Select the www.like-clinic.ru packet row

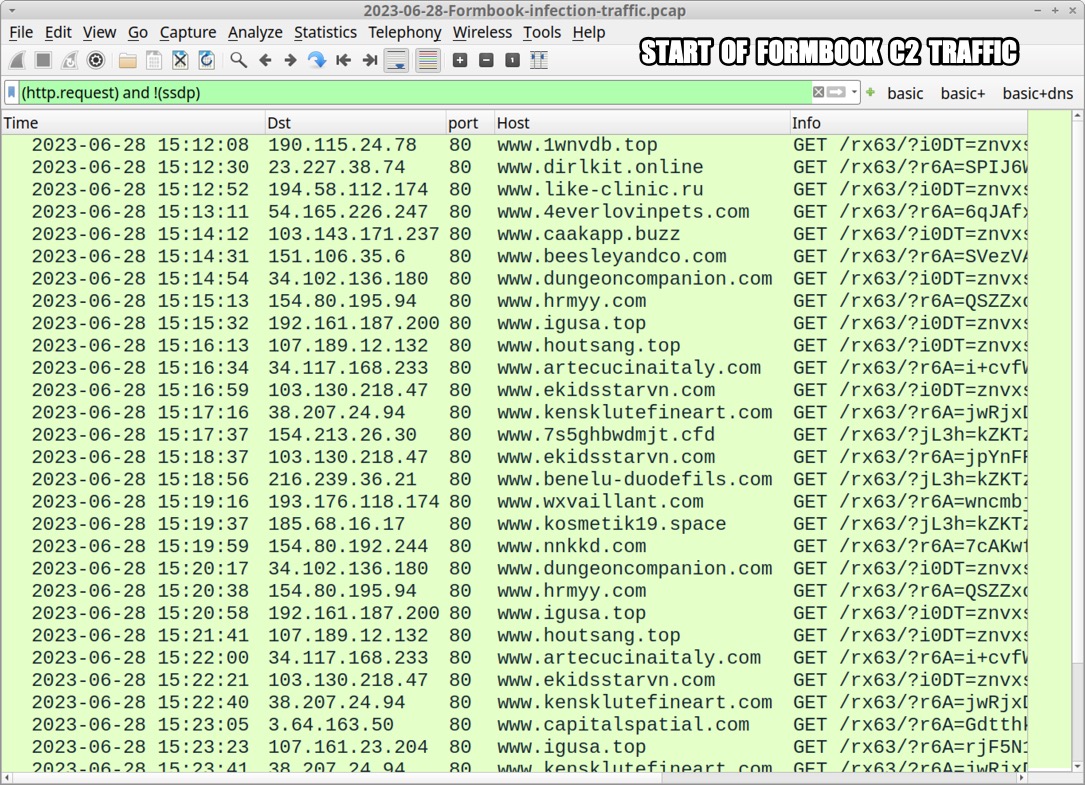[514, 189]
